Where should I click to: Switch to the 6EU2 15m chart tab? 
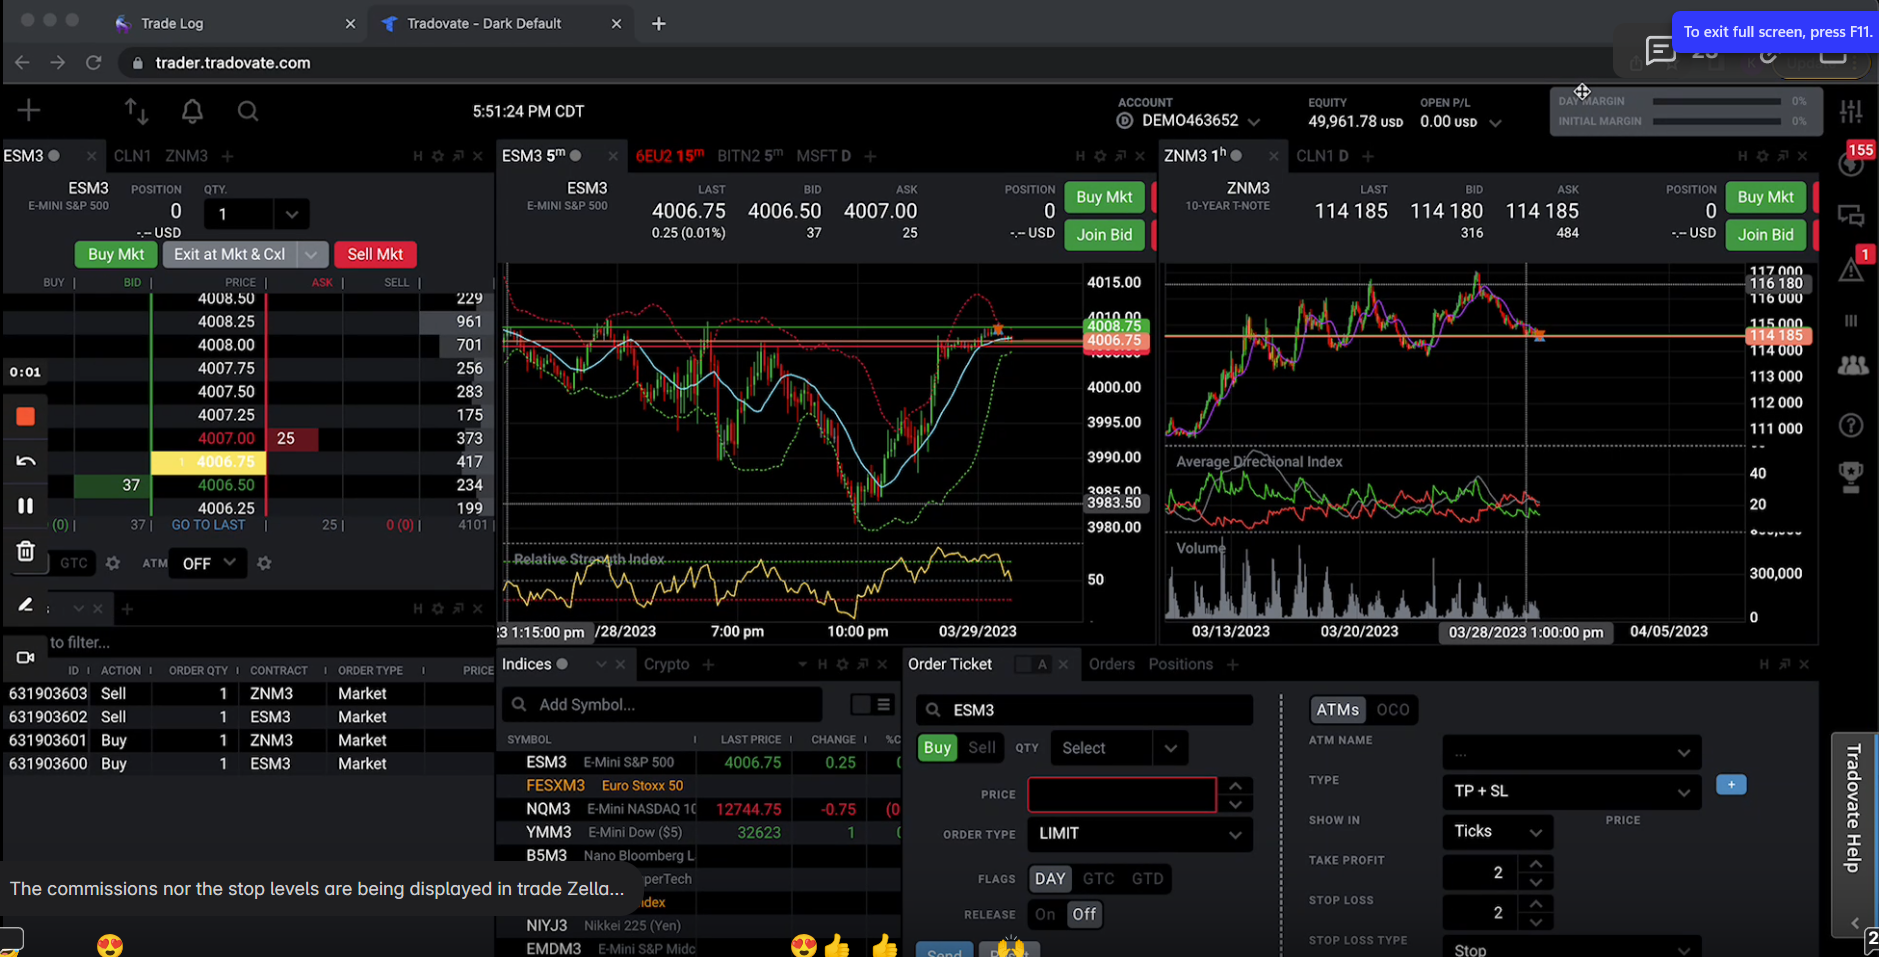[x=669, y=156]
